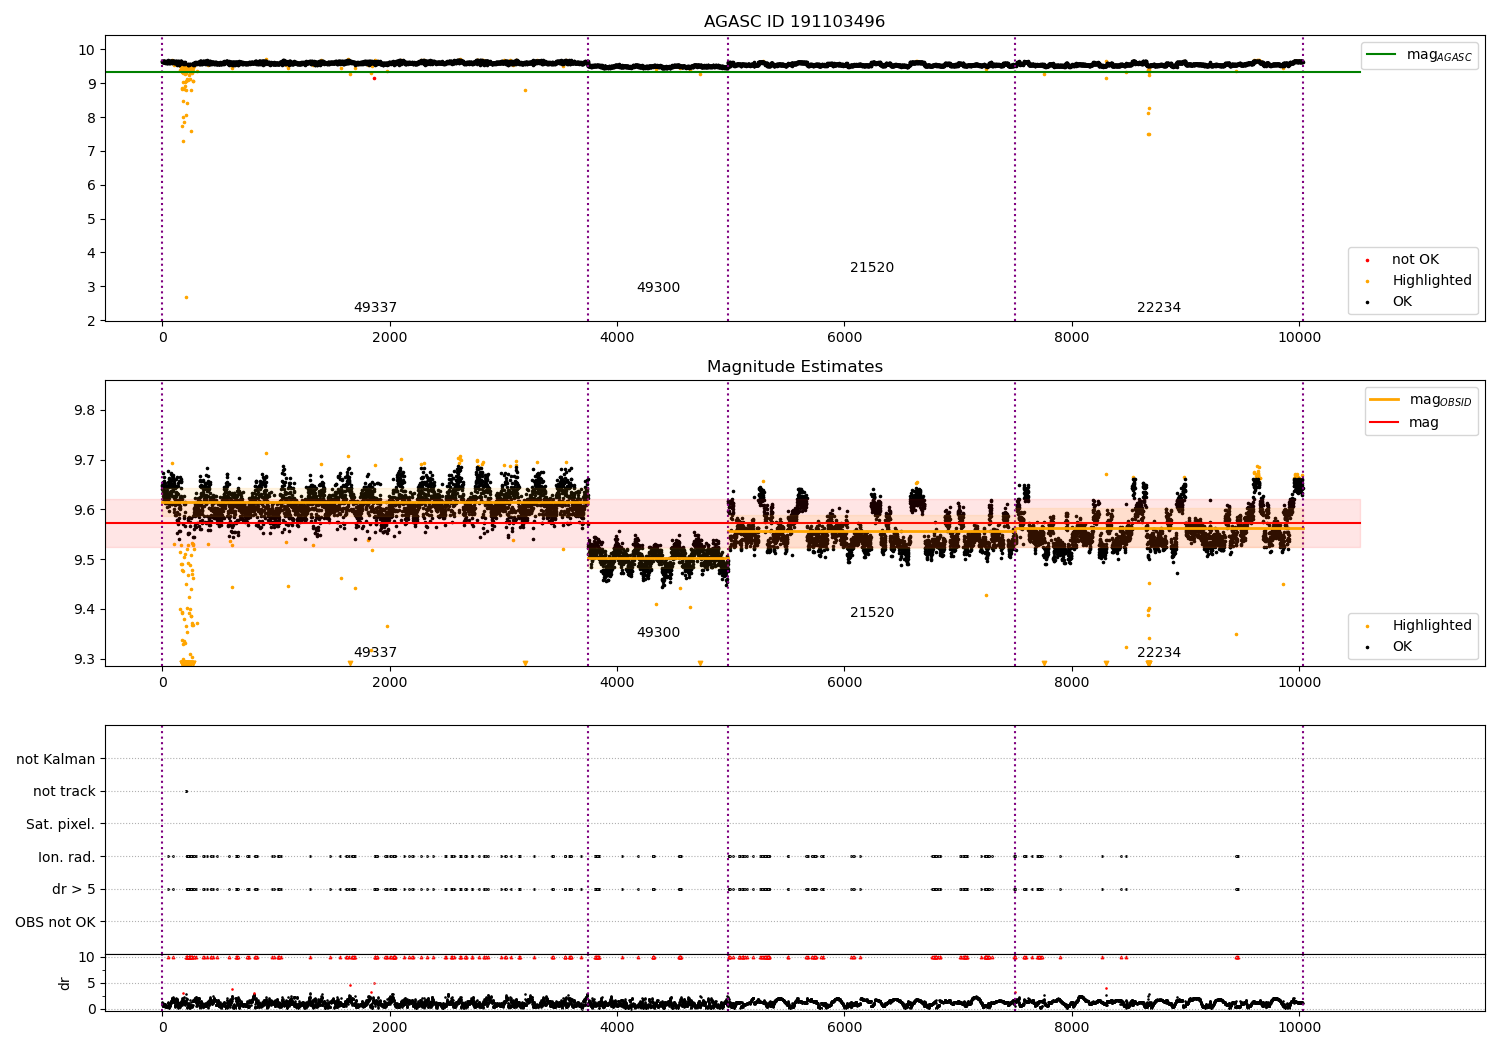This screenshot has width=1500, height=1050.
Task: Click obsid label '49337' in top plot
Action: [x=375, y=308]
